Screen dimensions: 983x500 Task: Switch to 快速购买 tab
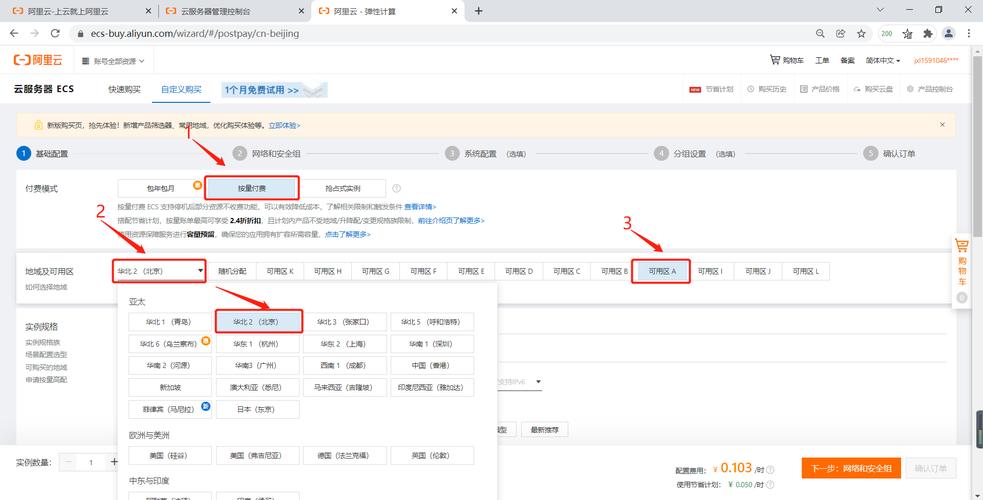(x=124, y=89)
